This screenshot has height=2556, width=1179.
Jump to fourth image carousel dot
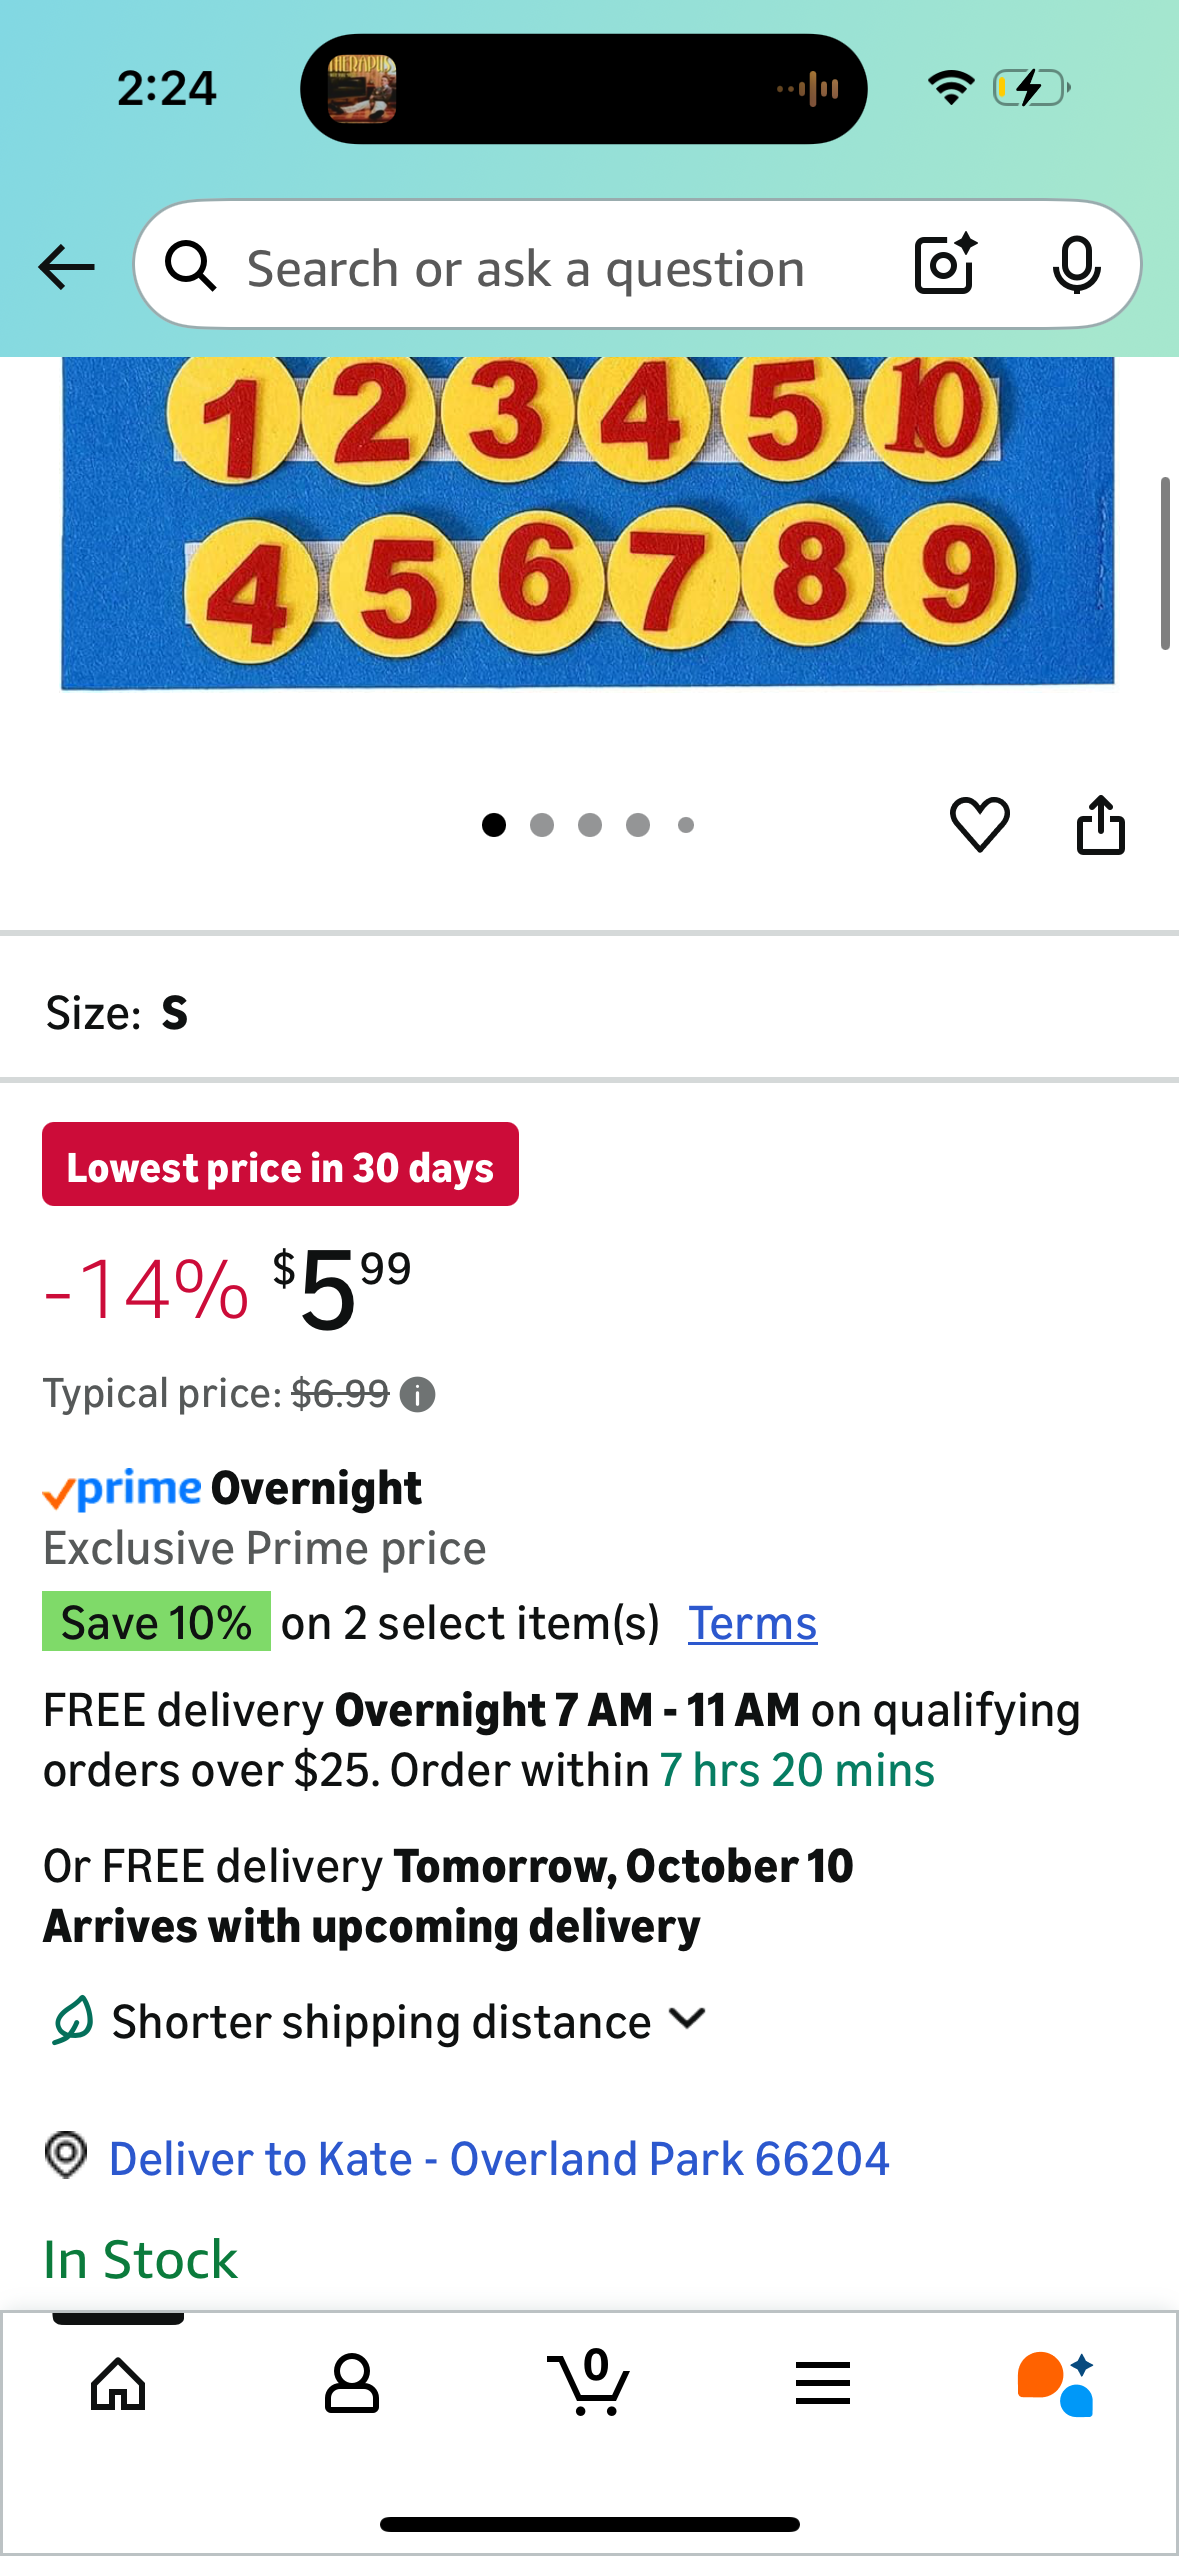point(638,825)
